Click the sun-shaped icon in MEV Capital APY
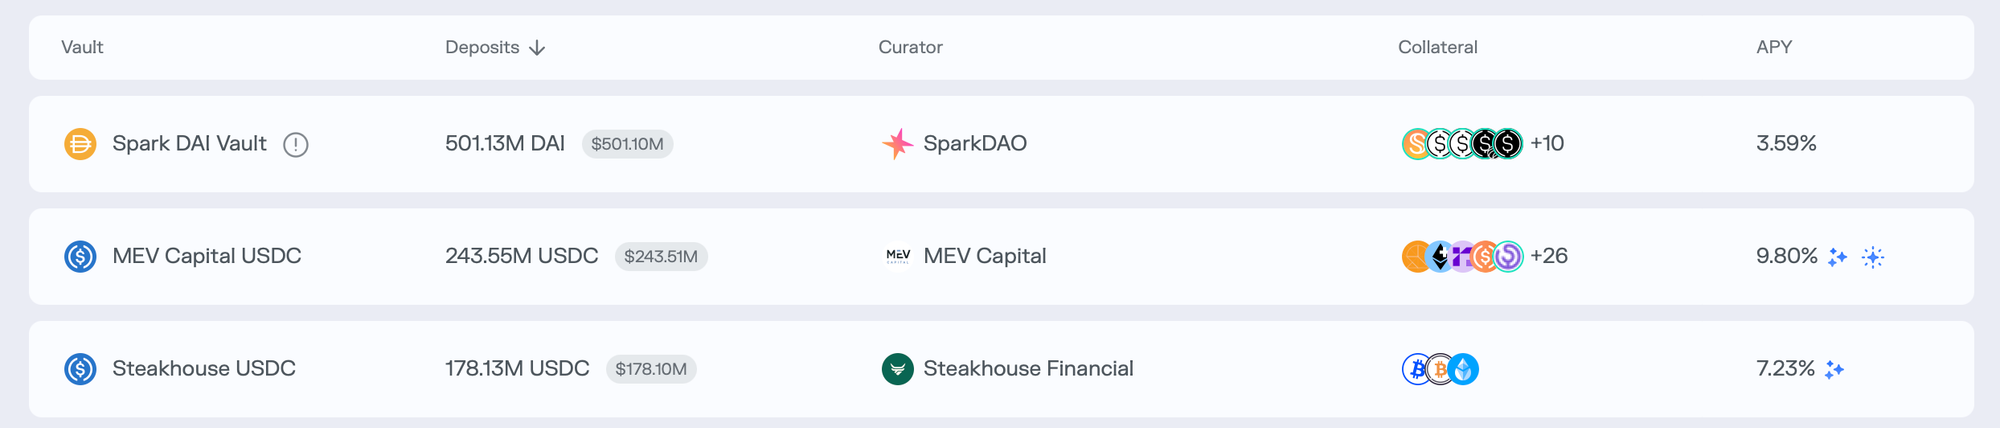The image size is (2000, 428). point(1873,257)
